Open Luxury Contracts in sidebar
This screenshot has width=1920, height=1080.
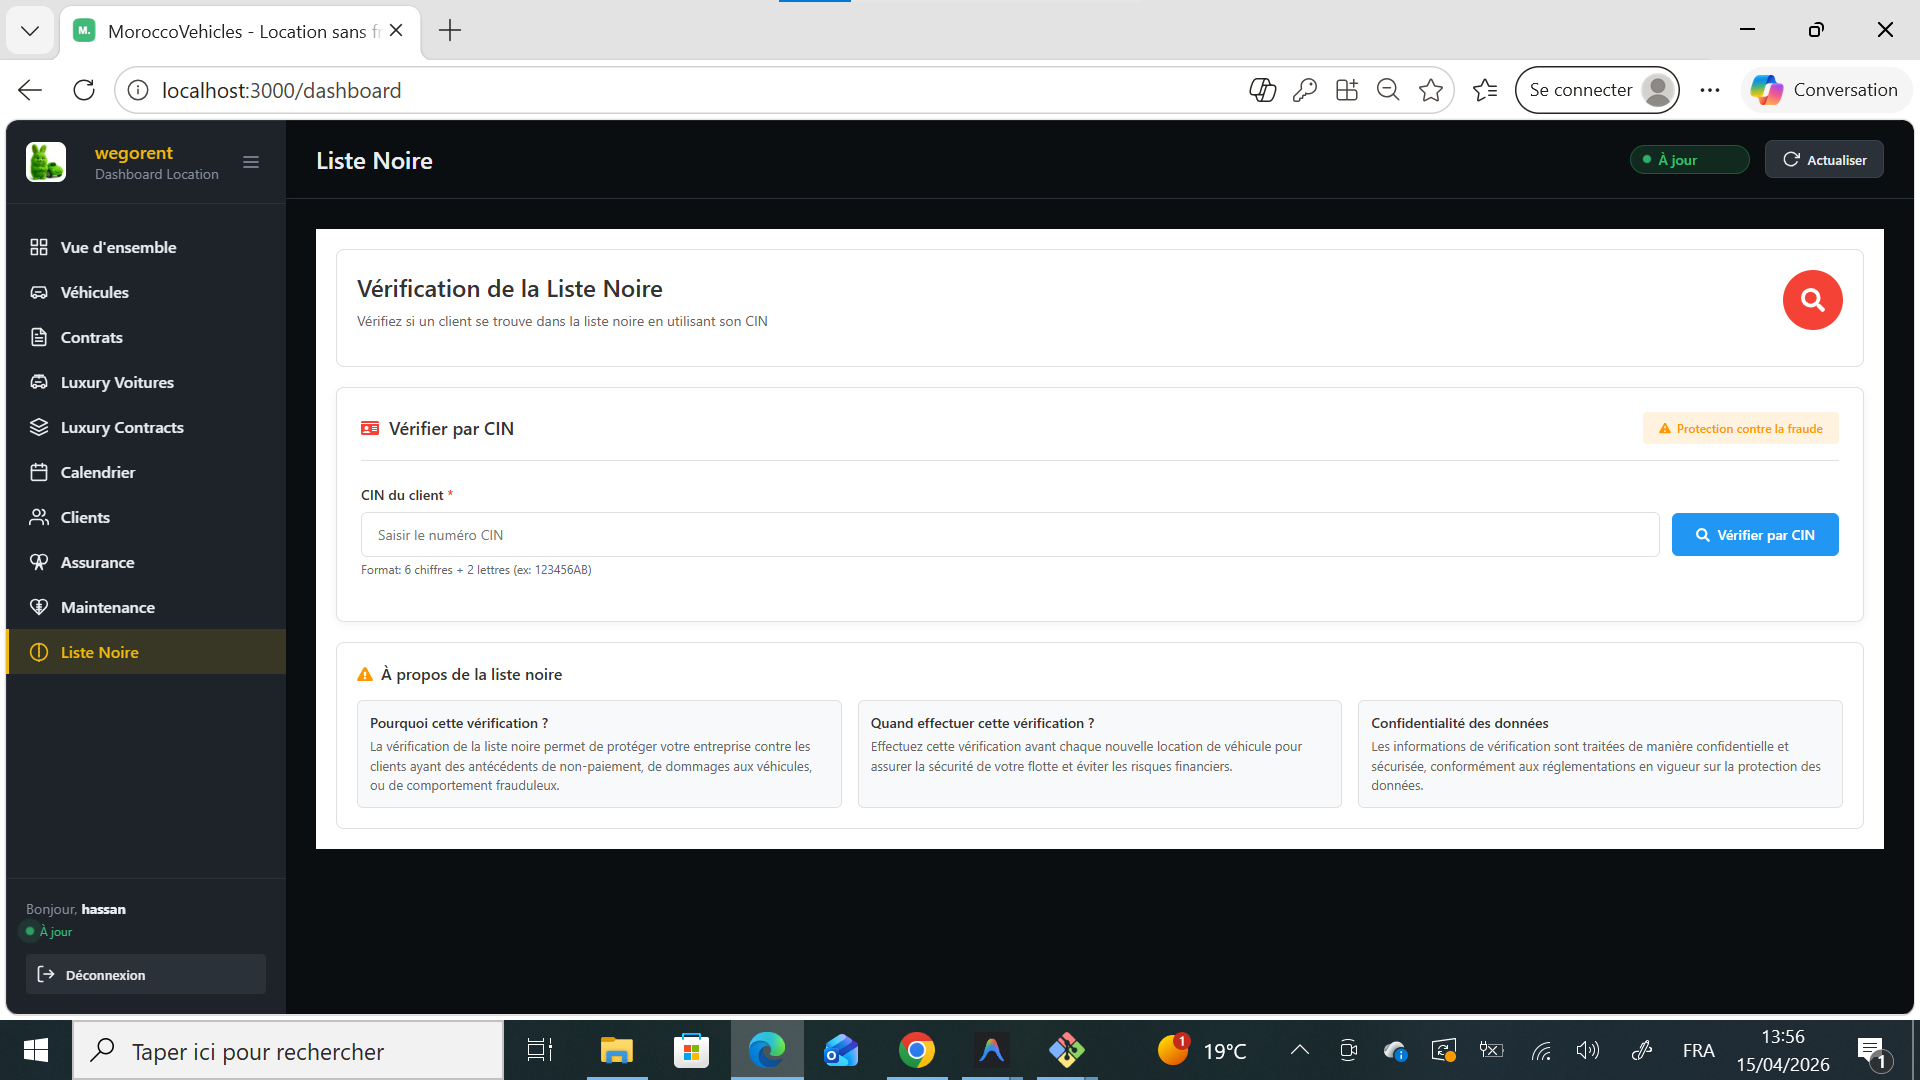pos(121,427)
